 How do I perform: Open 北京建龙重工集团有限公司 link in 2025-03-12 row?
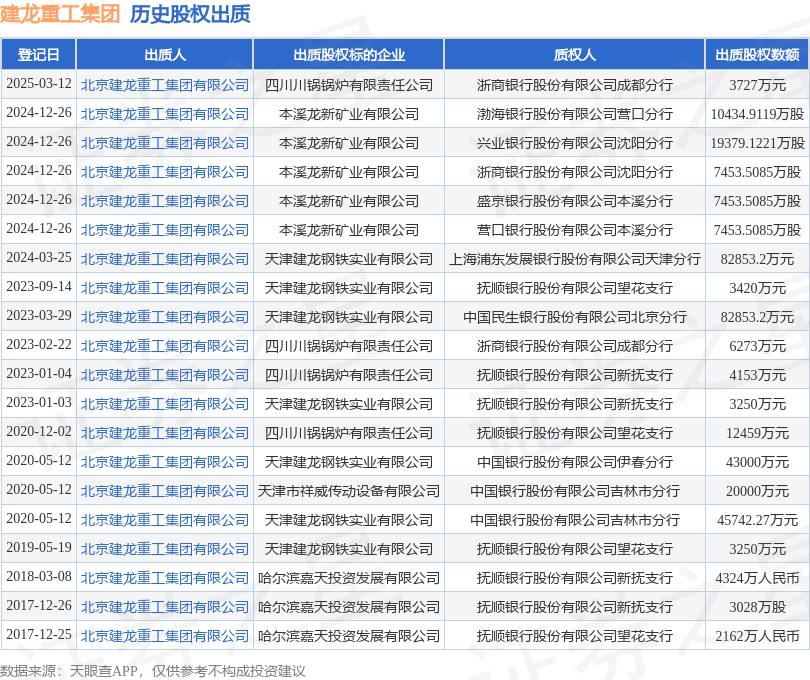165,85
